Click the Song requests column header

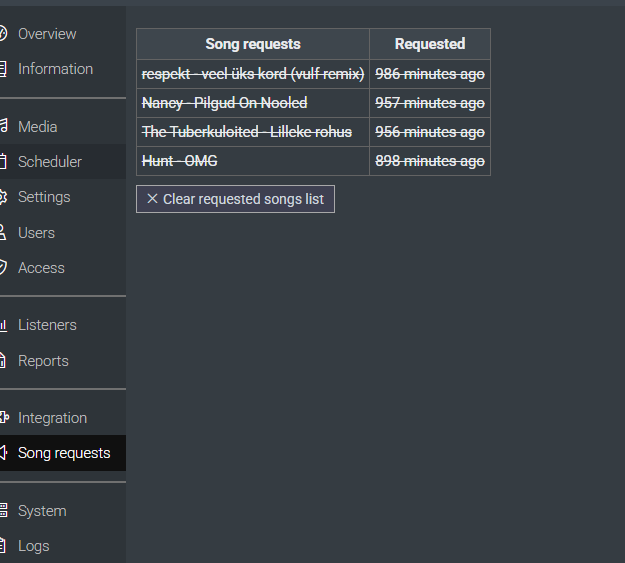tap(253, 44)
